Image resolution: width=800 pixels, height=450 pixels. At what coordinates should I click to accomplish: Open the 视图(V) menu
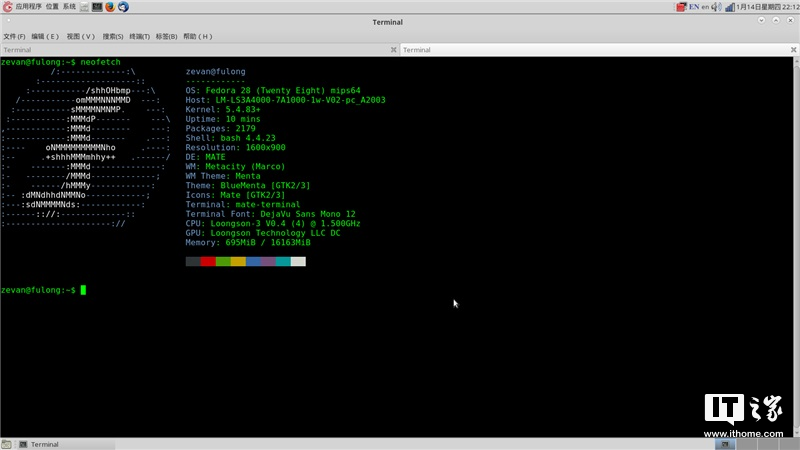click(81, 36)
